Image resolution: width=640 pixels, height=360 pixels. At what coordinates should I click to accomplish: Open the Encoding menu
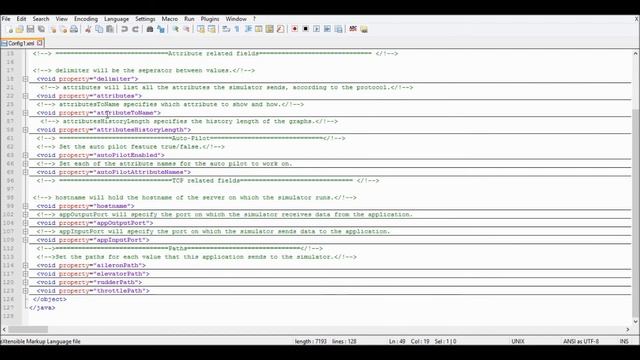86,19
